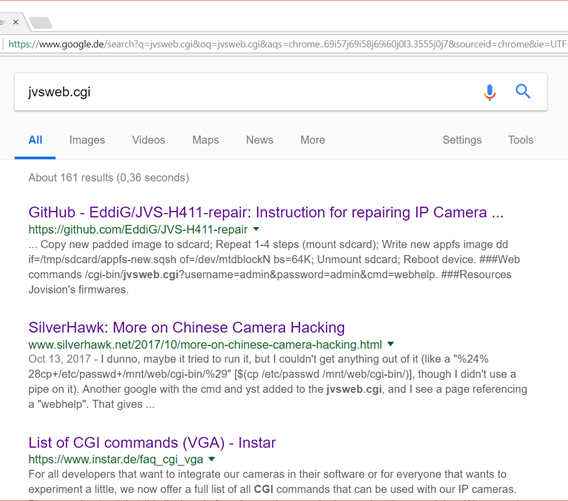Screen dimensions: 568x501
Task: Open List of CGI commands Instar link
Action: pyautogui.click(x=152, y=443)
